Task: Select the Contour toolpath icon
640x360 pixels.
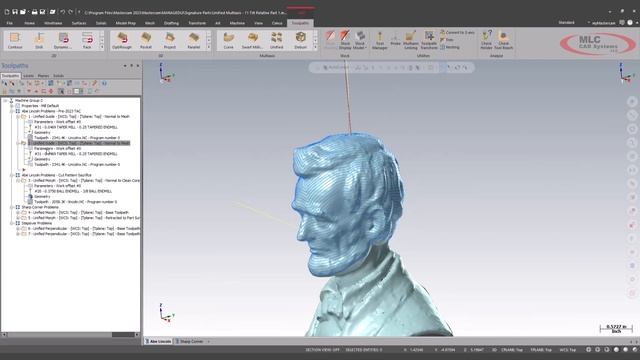Action: click(x=15, y=40)
